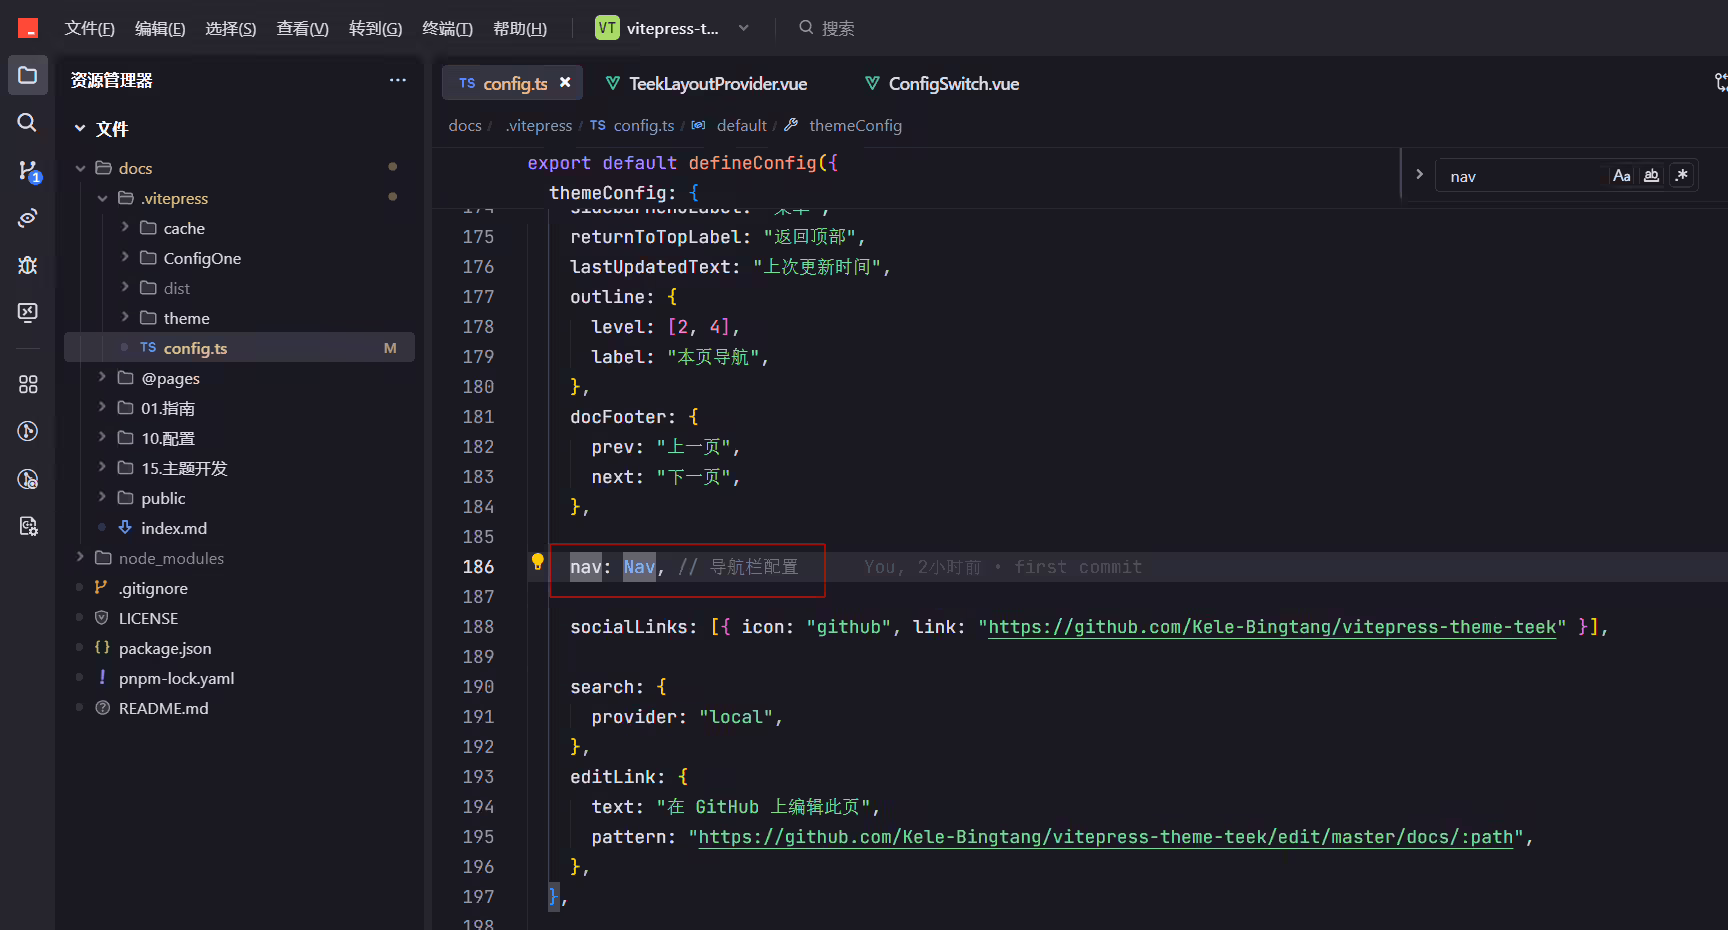
Task: Toggle Use Regular Expression in find widget
Action: [x=1682, y=176]
